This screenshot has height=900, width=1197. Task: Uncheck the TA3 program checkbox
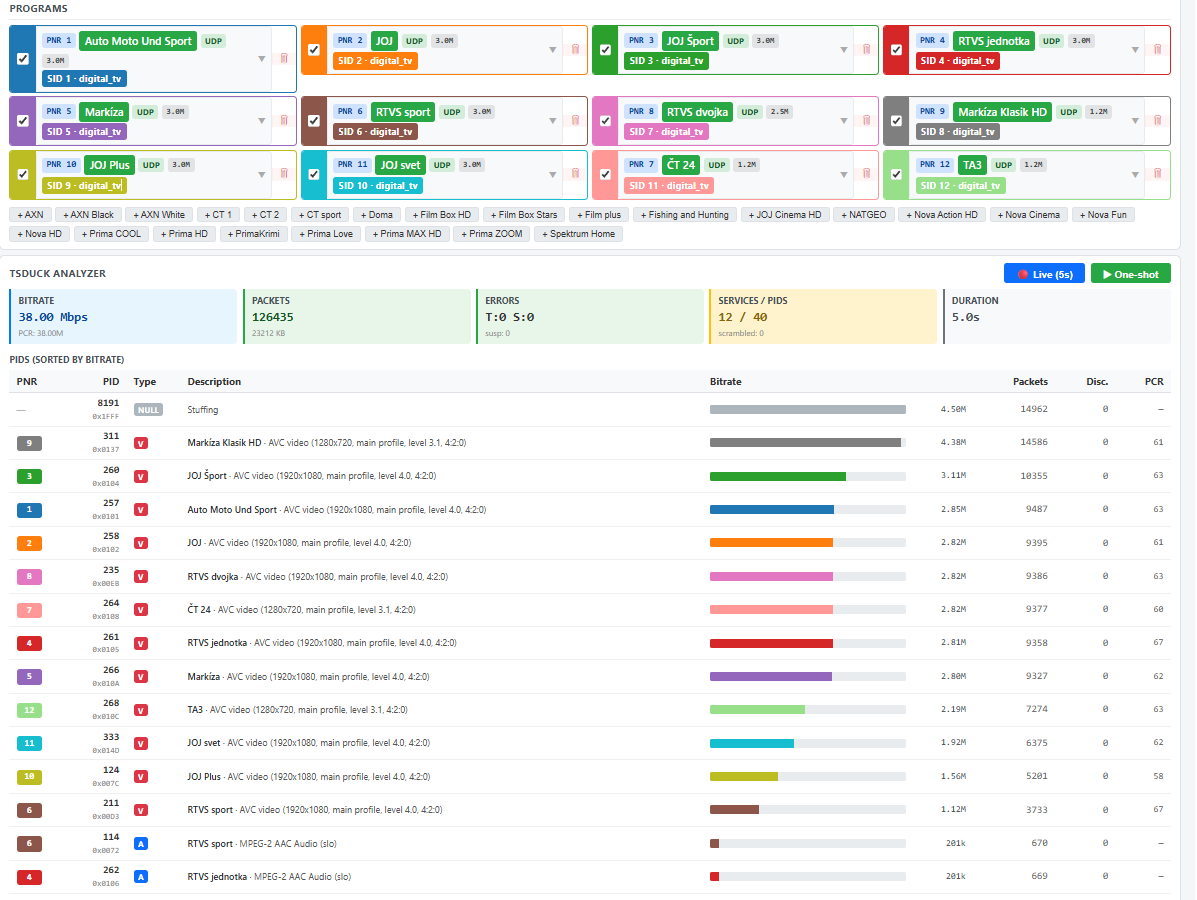(896, 174)
